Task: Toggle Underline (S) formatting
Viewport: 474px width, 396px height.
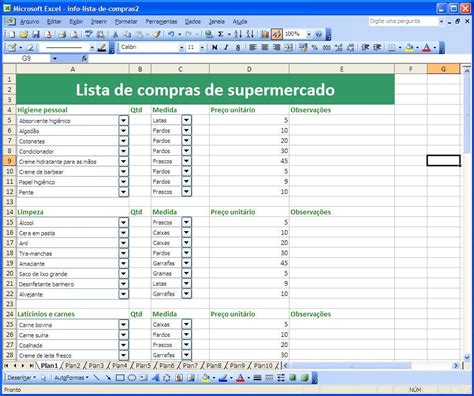Action: [x=238, y=48]
